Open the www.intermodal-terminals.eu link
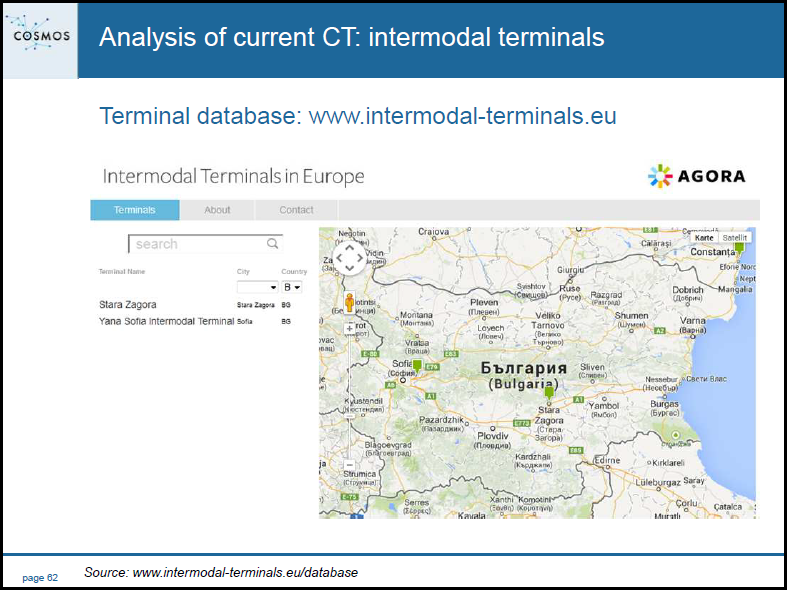The image size is (787, 590). click(x=462, y=116)
